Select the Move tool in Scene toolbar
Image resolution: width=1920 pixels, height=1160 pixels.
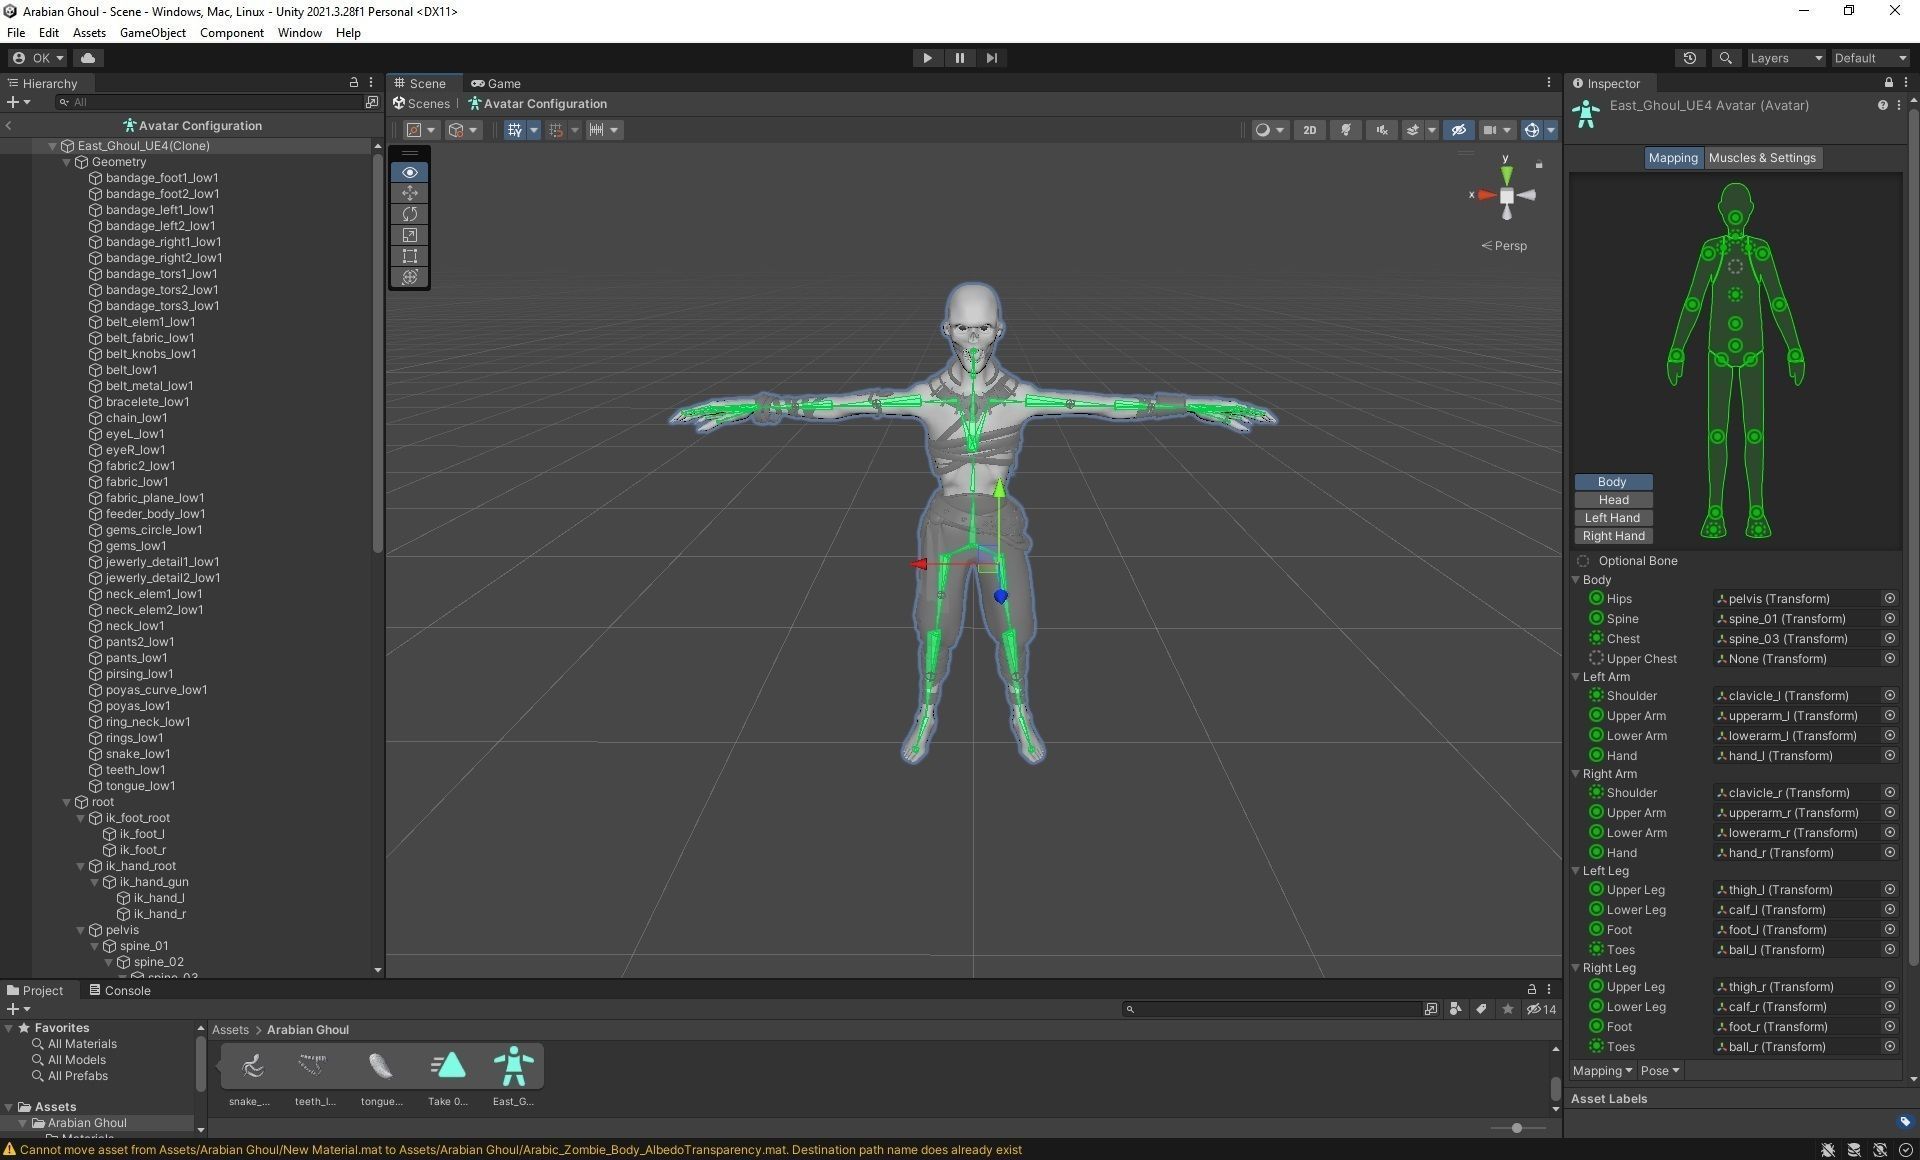pos(410,193)
